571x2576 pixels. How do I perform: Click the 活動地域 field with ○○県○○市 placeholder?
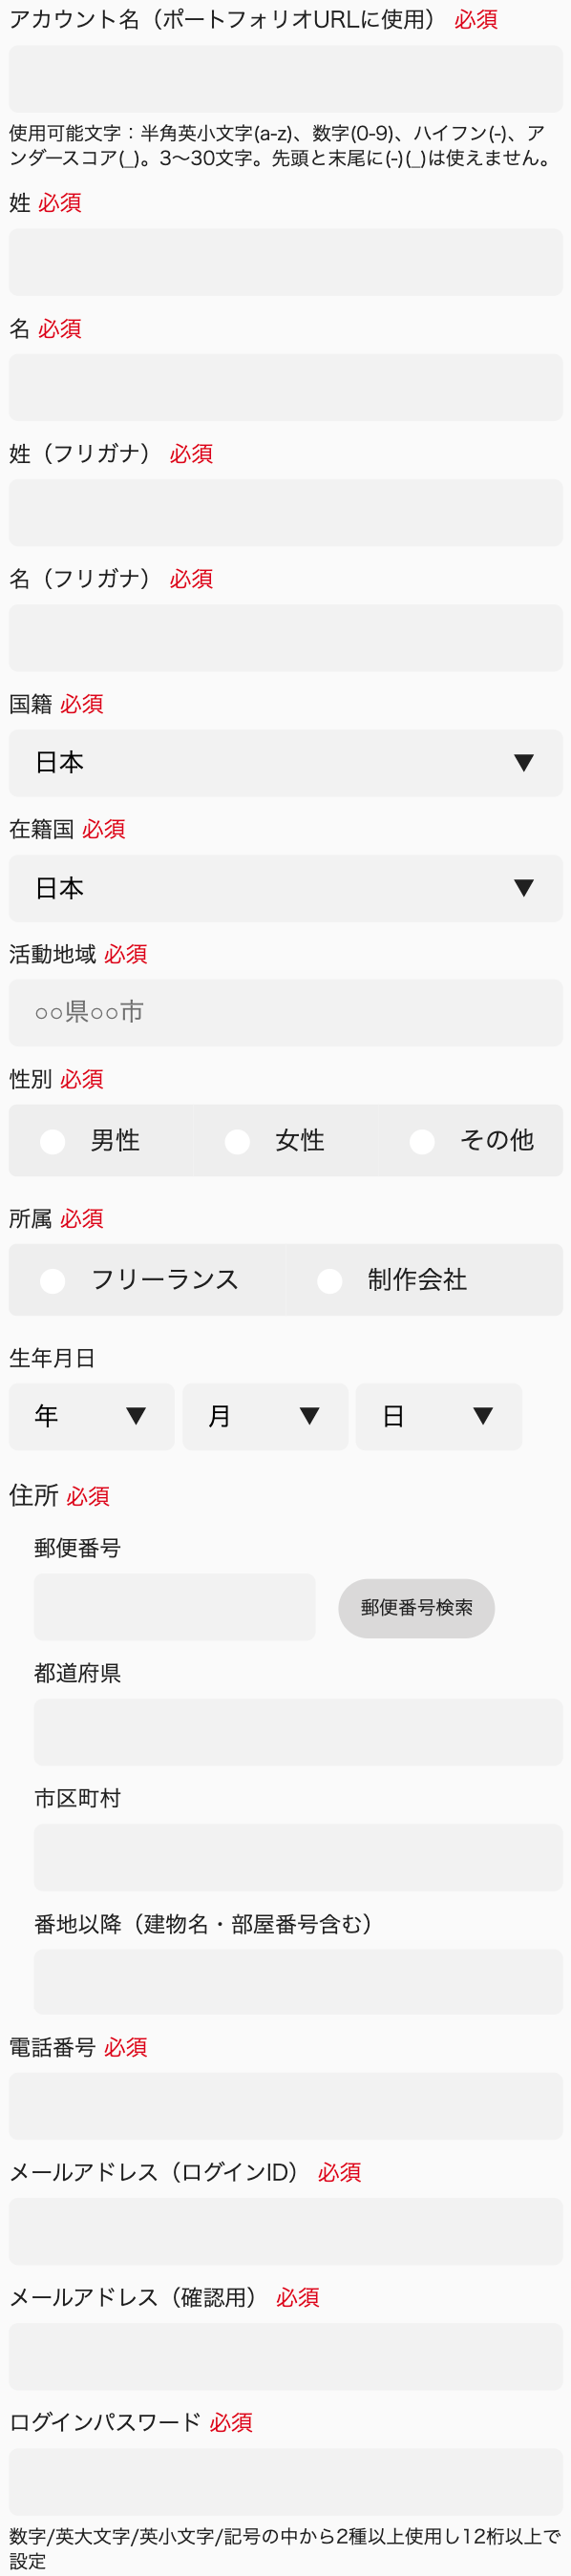(x=285, y=1012)
